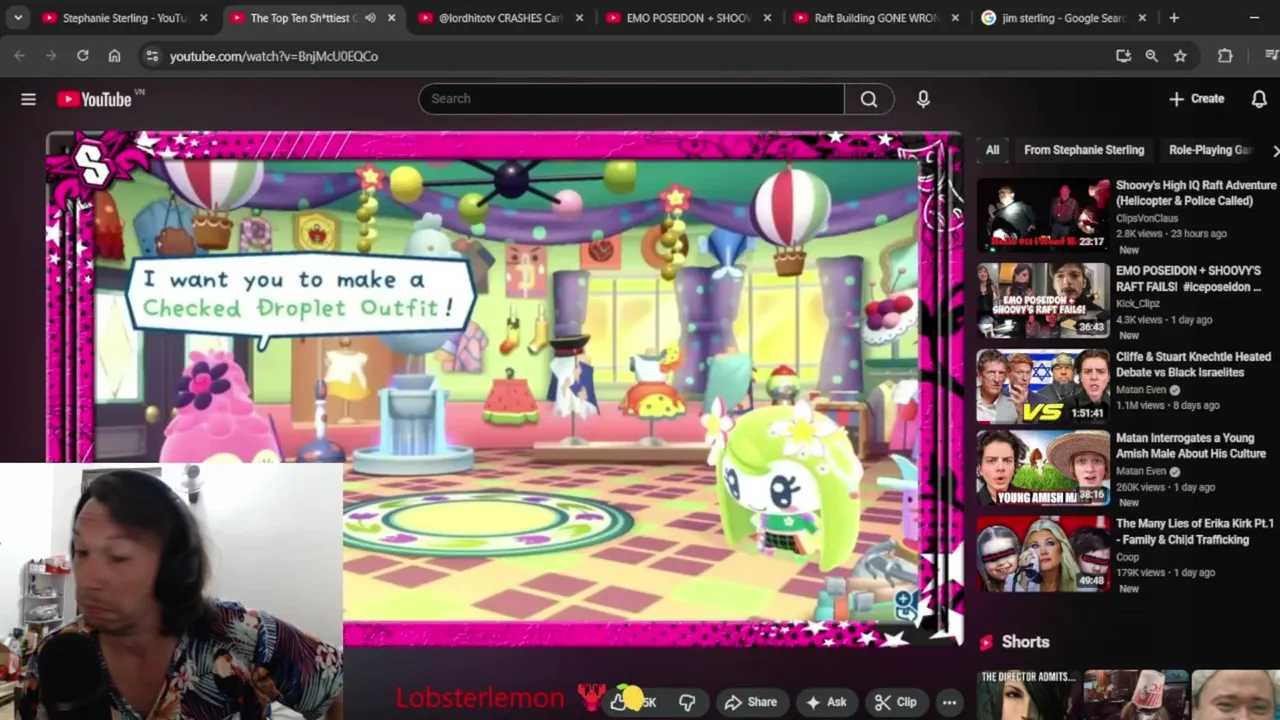The height and width of the screenshot is (720, 1280).
Task: Show more filter chips with arrow
Action: (x=1274, y=150)
